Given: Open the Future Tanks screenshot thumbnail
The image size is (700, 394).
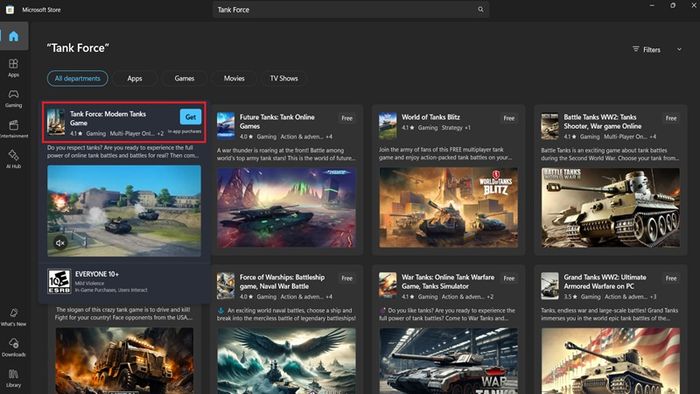Looking at the screenshot, I should click(x=287, y=207).
